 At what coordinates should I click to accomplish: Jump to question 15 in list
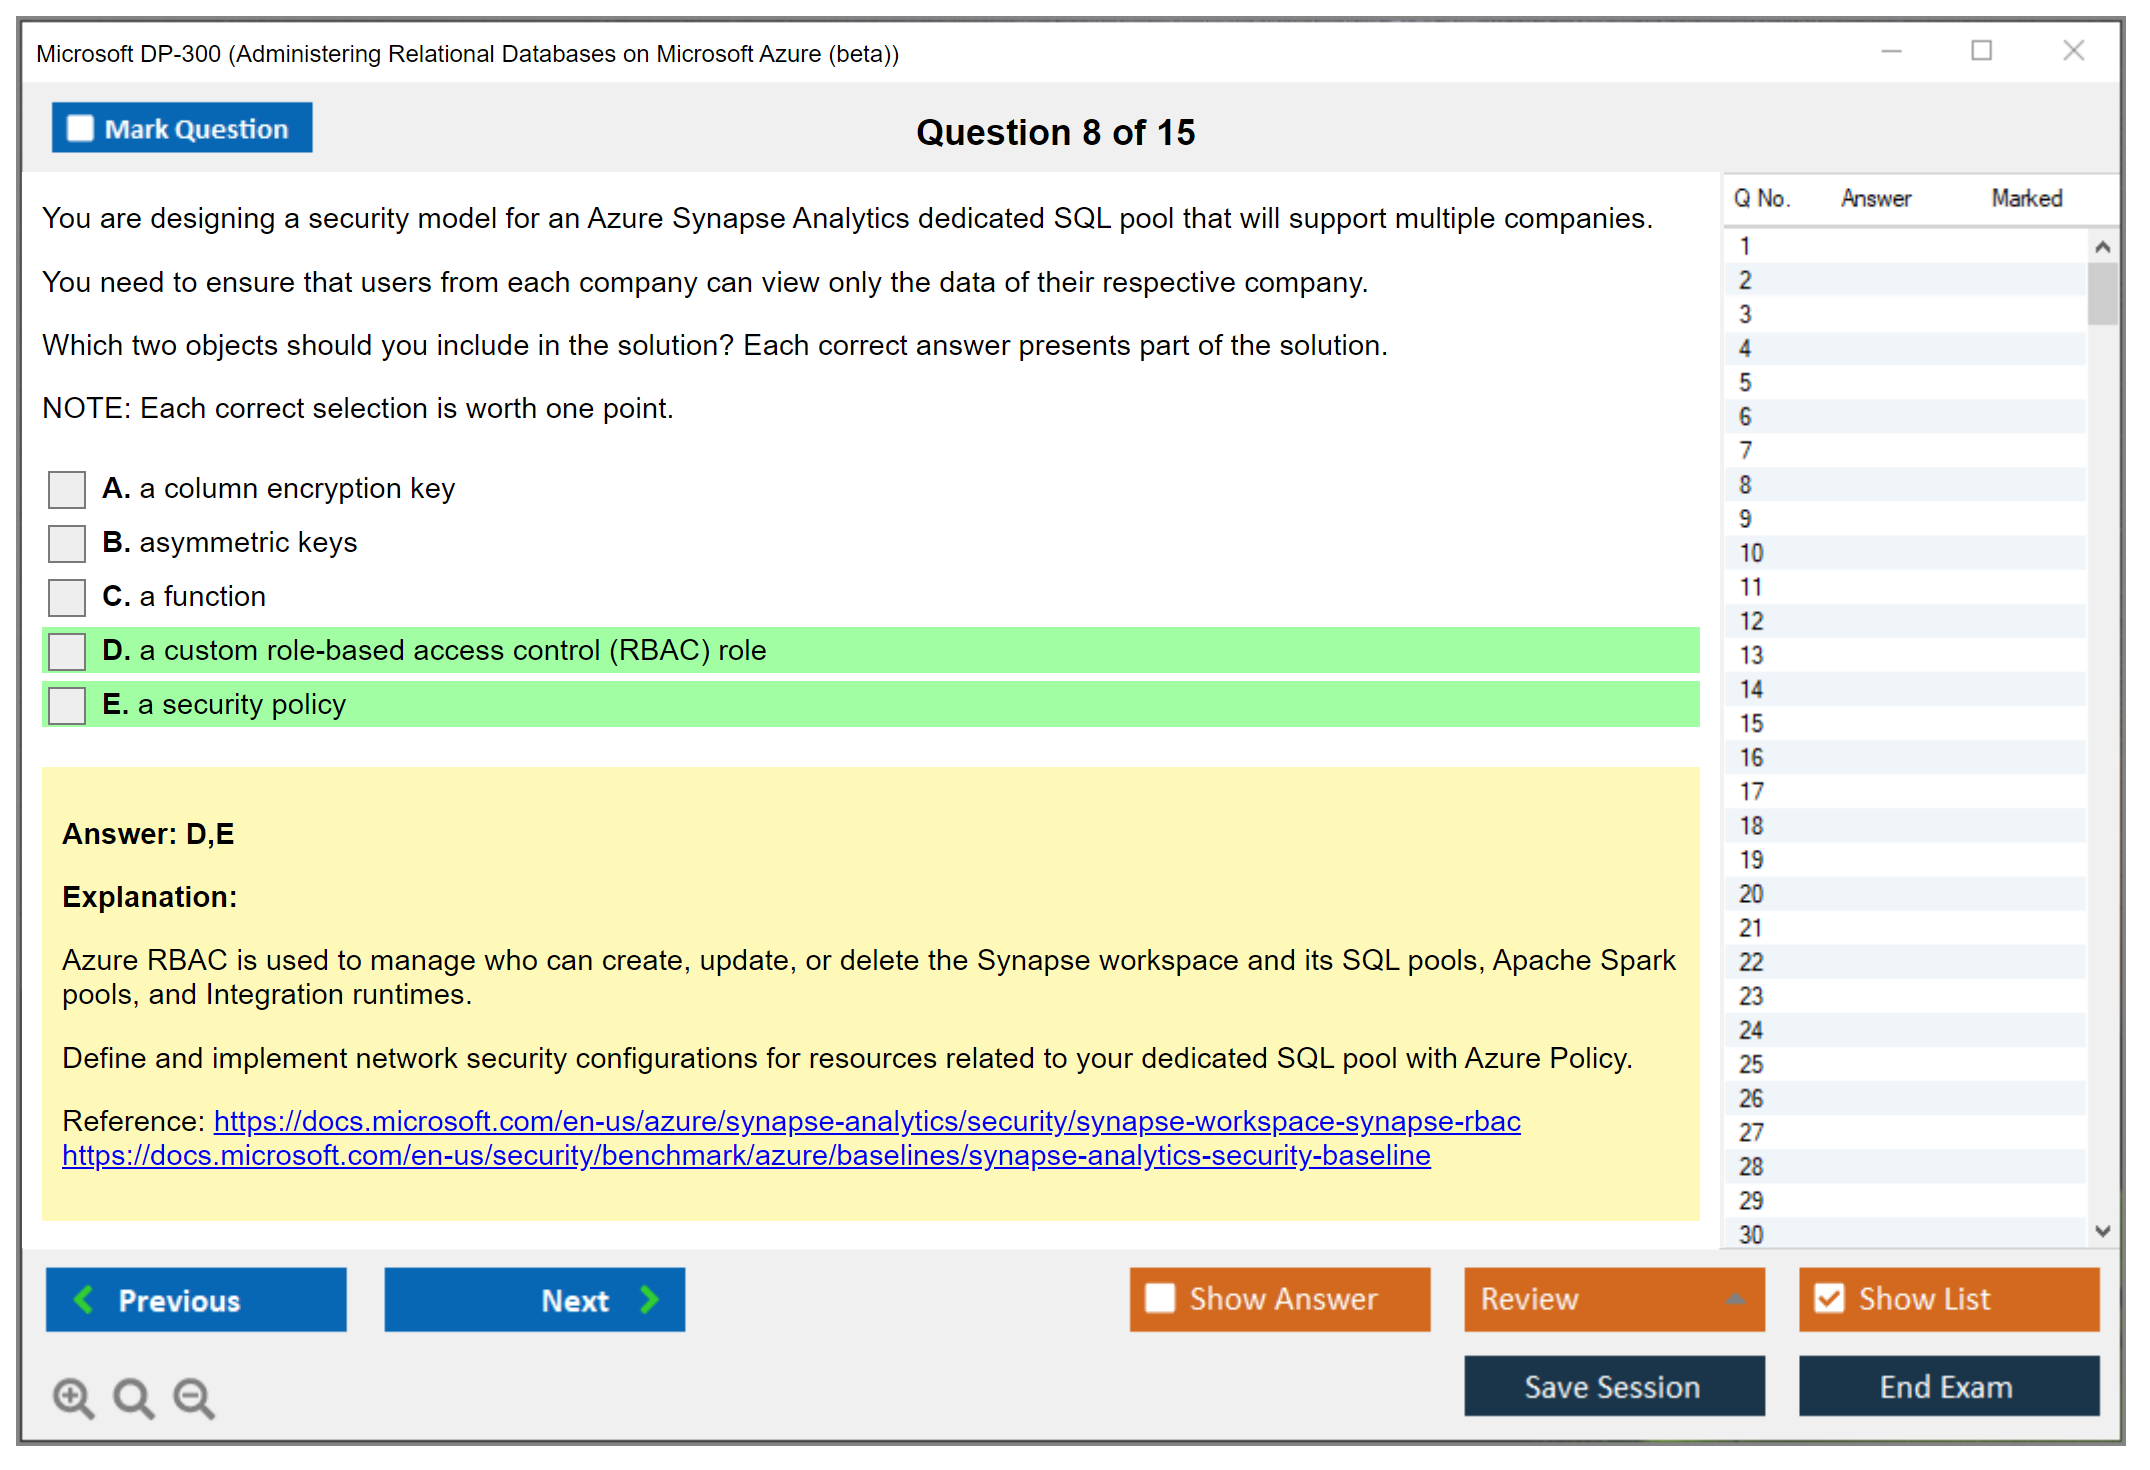click(1751, 723)
